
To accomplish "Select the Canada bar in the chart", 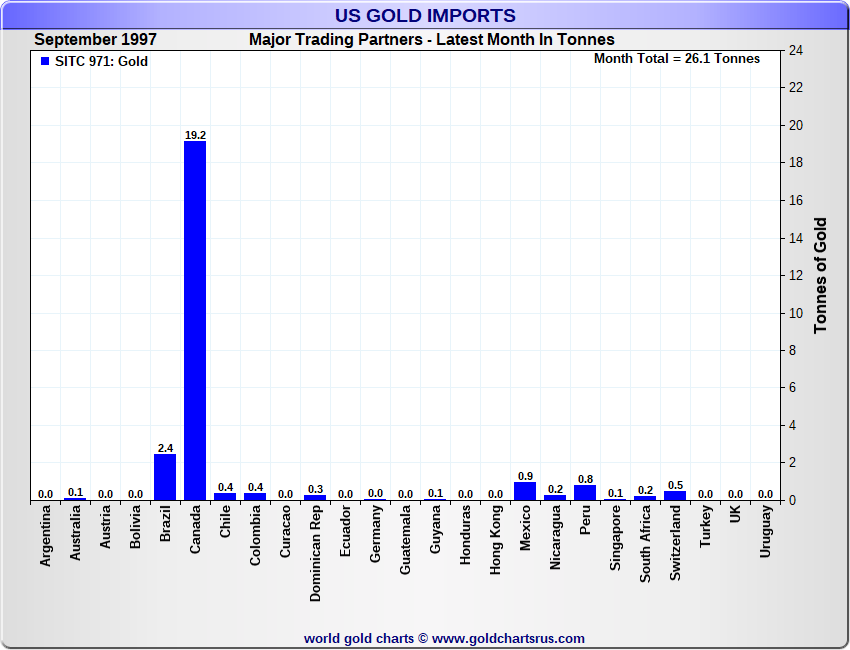I will 195,320.
